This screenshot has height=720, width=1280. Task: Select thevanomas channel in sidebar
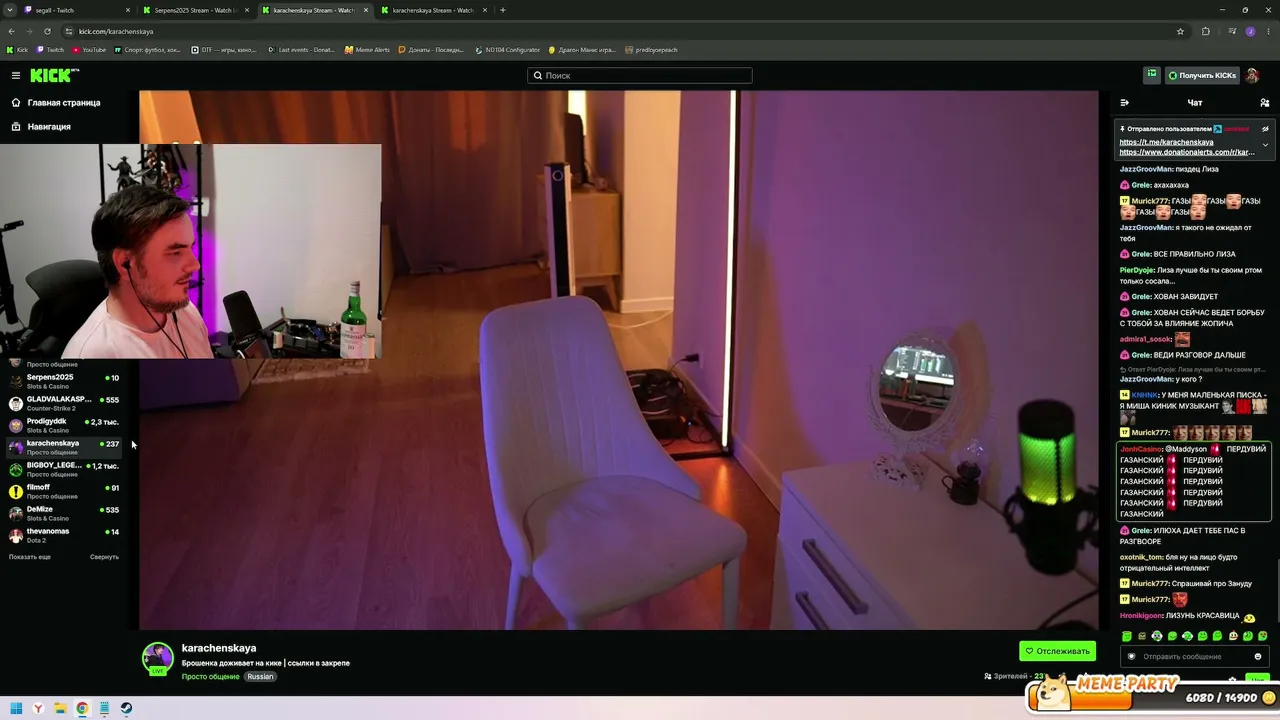[65, 535]
